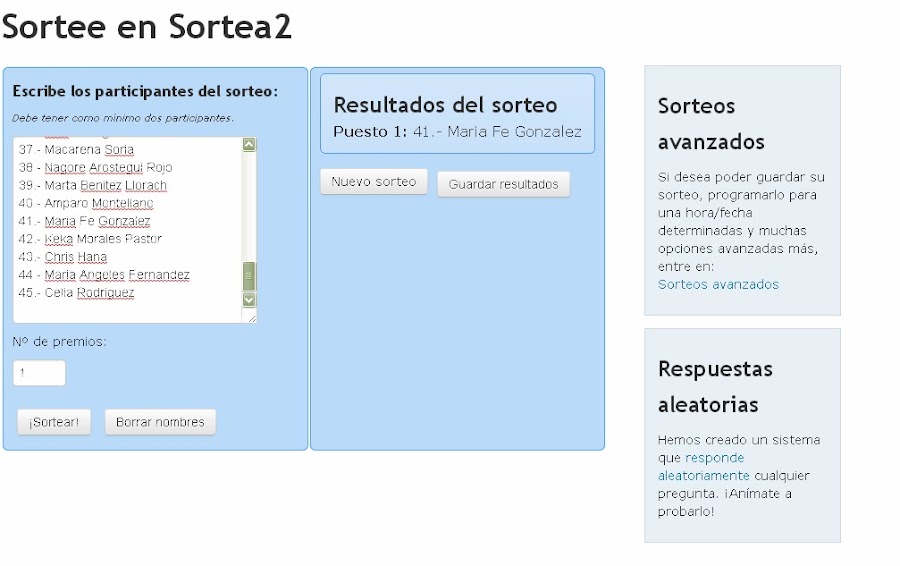Screen dimensions: 900x566
Task: Click the 'Resultados del sorteo' heading
Action: click(445, 105)
